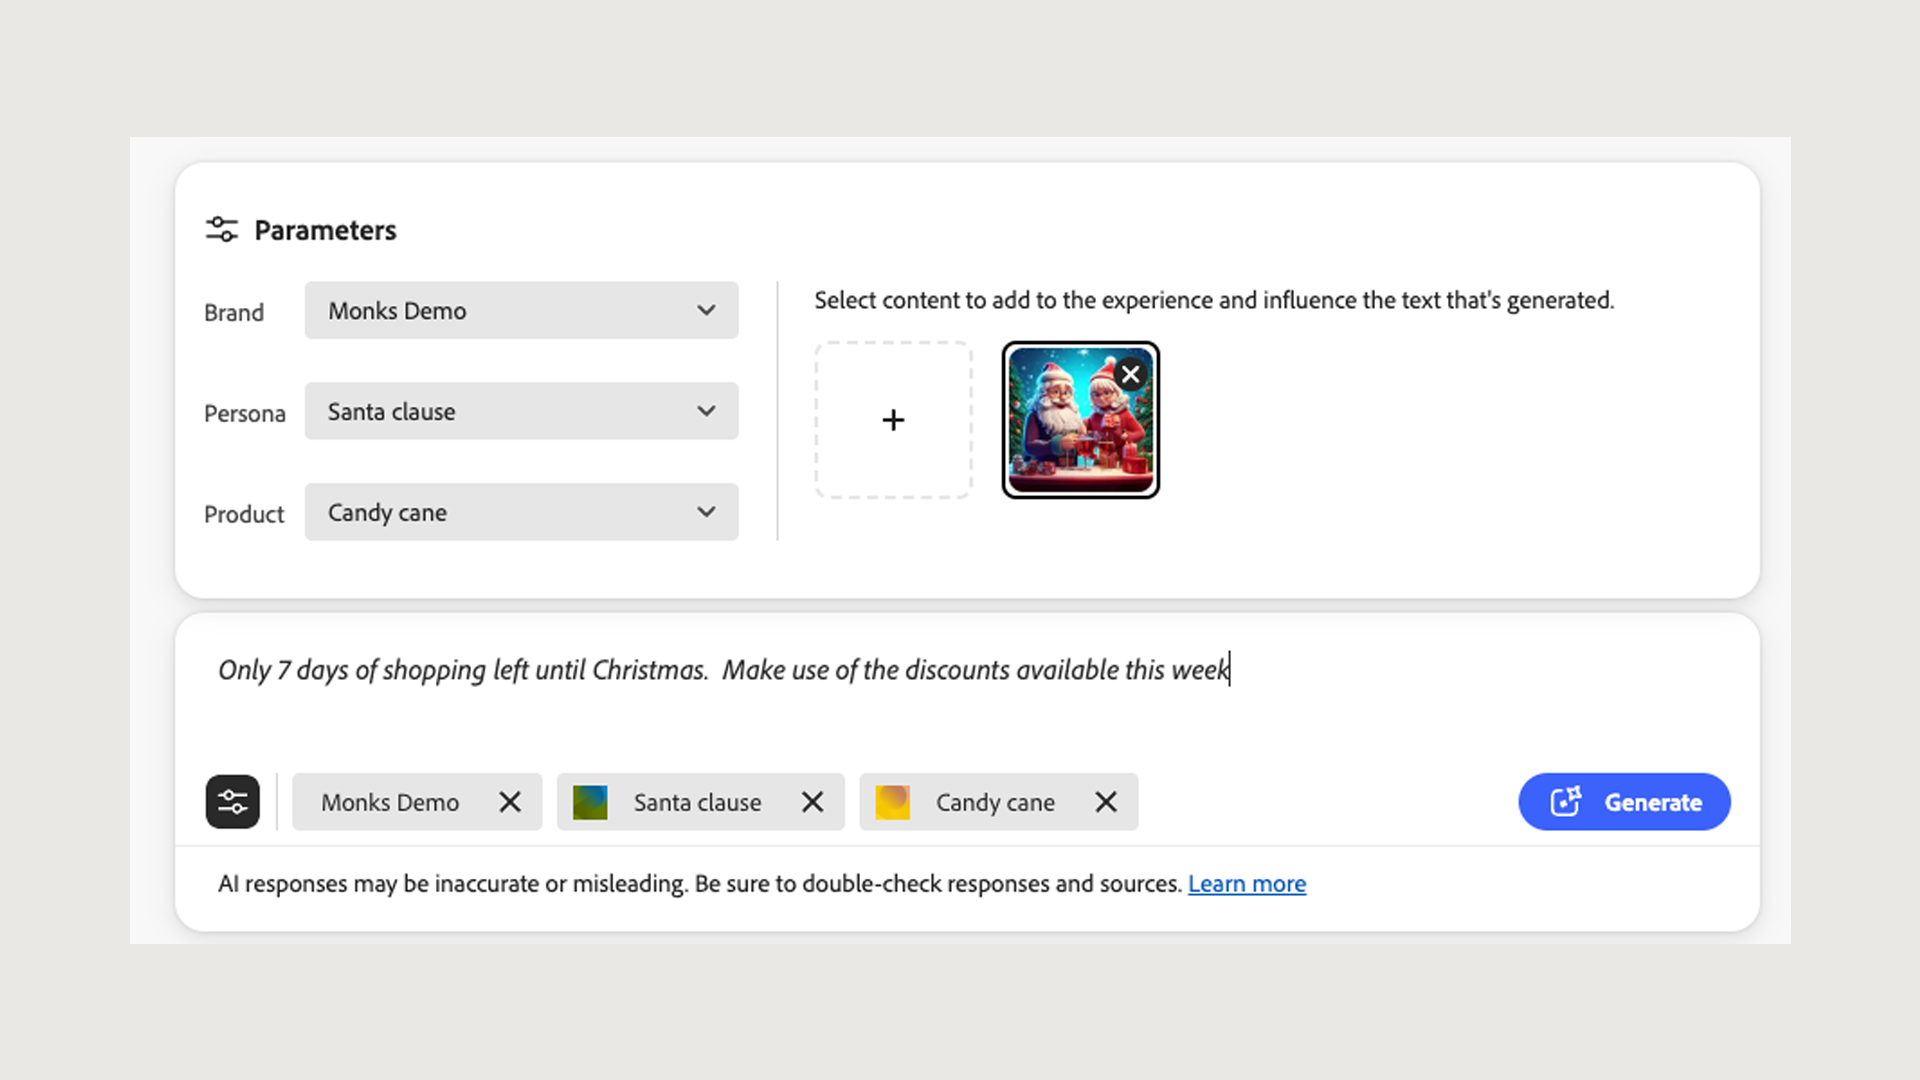
Task: Click the Monks Demo brand tag label
Action: pyautogui.click(x=390, y=802)
